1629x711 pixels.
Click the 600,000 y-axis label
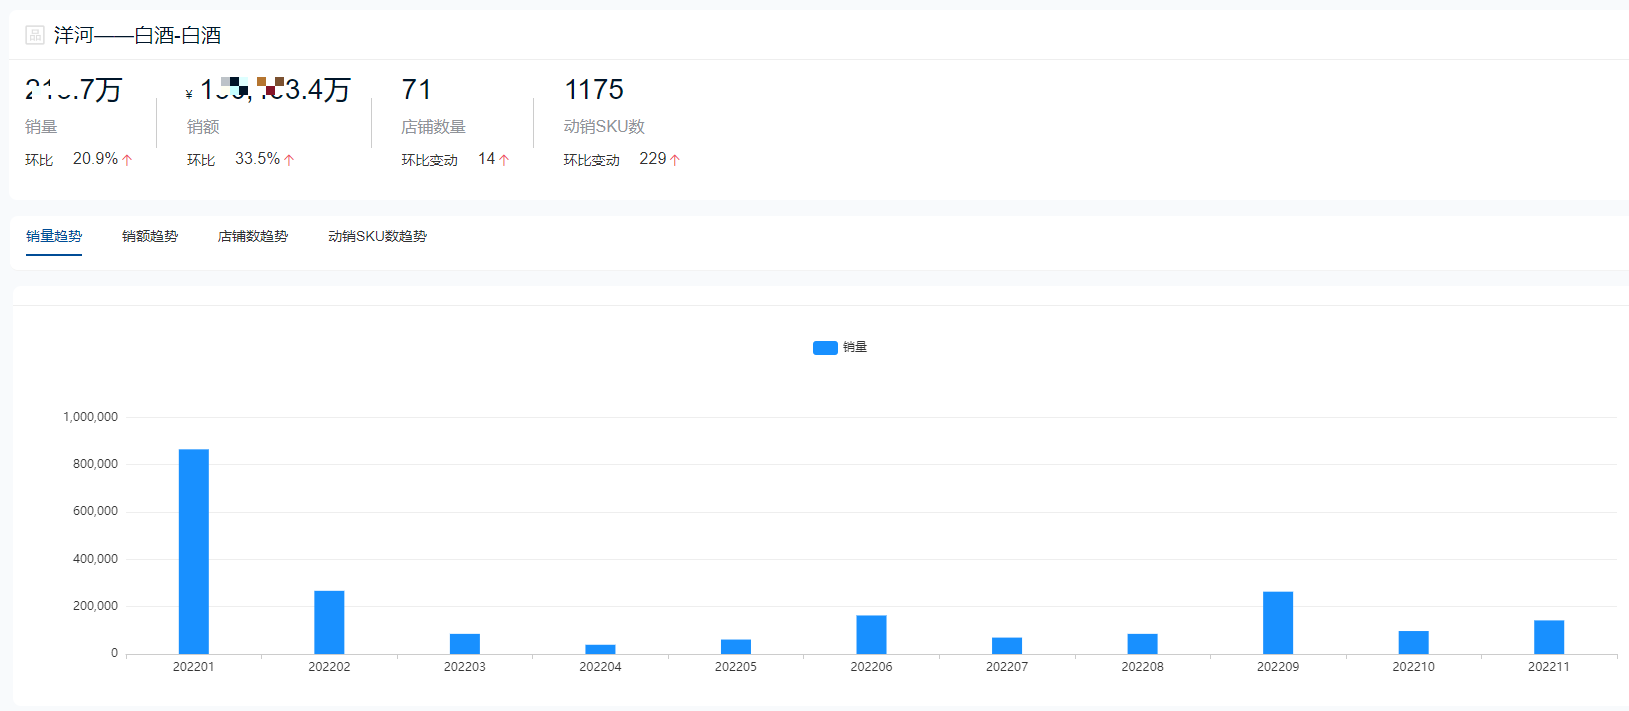(x=95, y=511)
